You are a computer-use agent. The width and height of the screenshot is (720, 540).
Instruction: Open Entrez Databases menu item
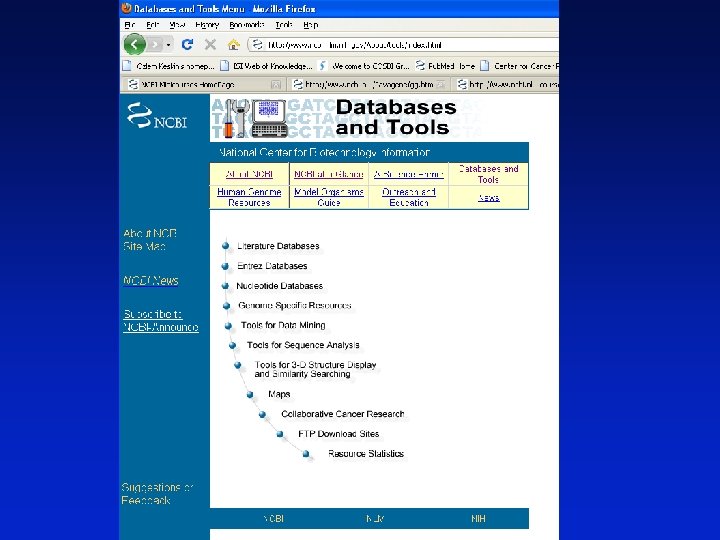(x=272, y=266)
